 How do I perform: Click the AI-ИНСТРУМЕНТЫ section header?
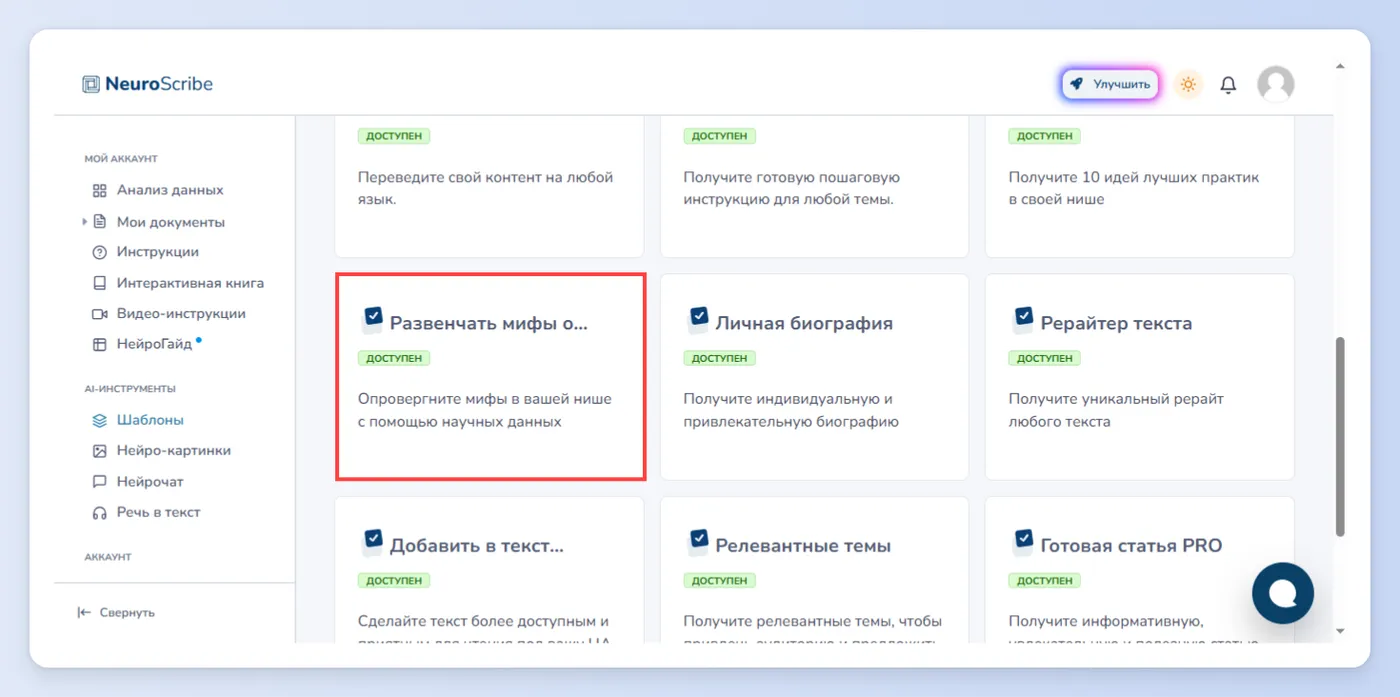pos(130,389)
